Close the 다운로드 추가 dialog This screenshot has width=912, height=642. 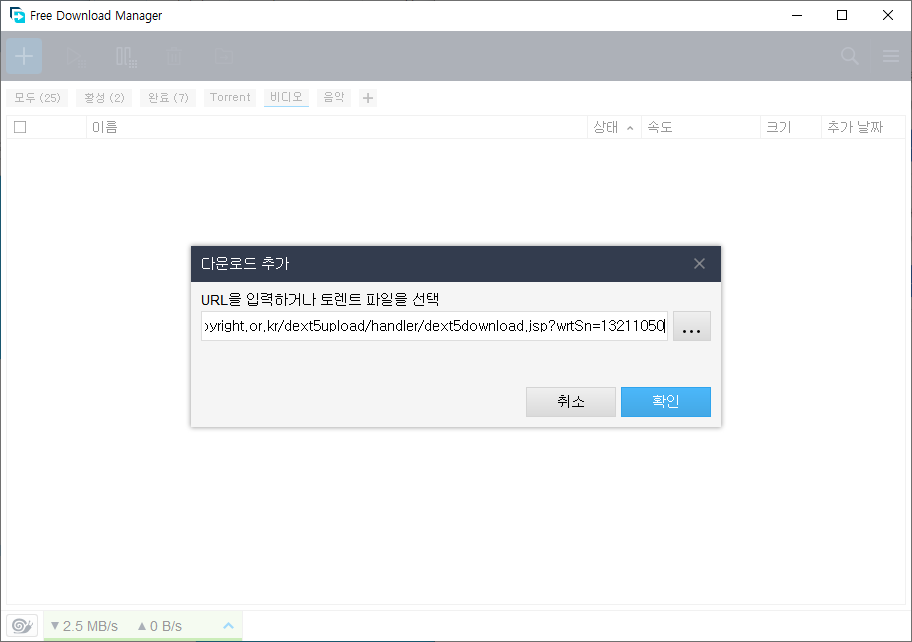pyautogui.click(x=699, y=263)
